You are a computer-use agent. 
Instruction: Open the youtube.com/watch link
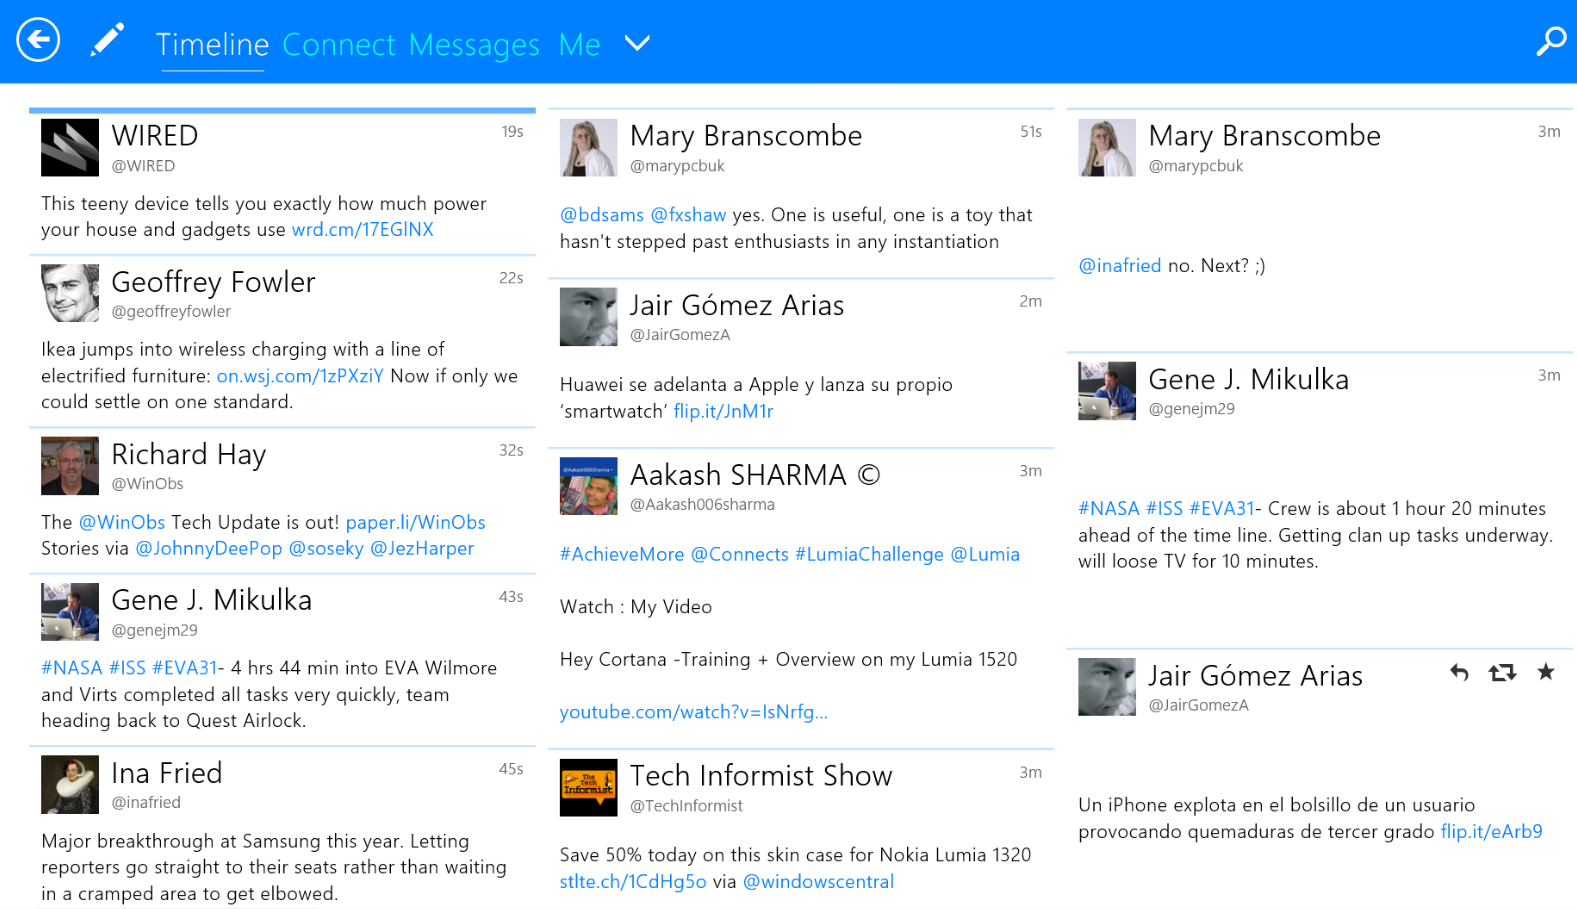[x=693, y=712]
